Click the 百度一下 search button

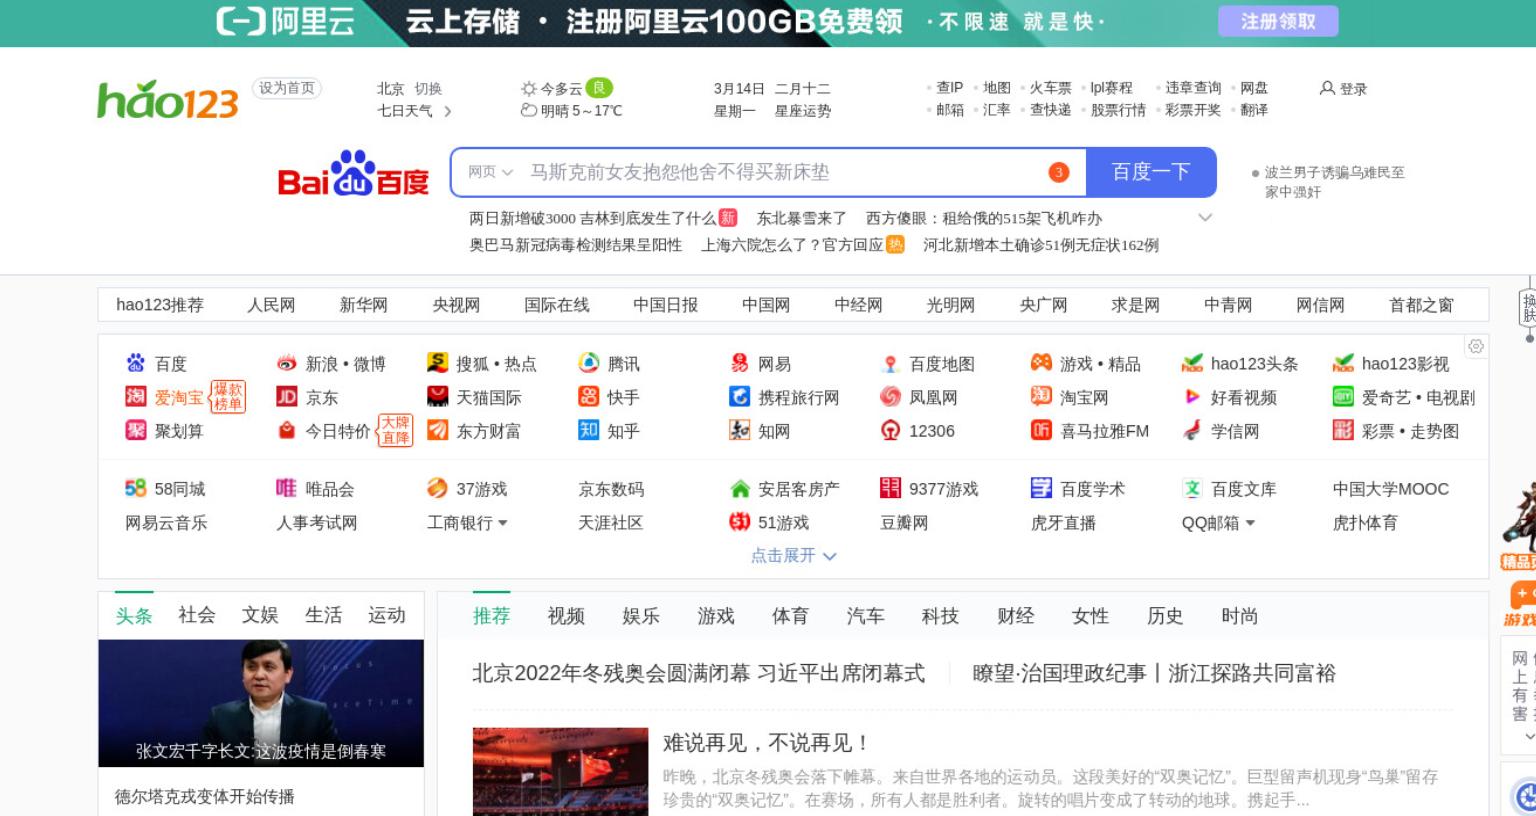pyautogui.click(x=1151, y=172)
